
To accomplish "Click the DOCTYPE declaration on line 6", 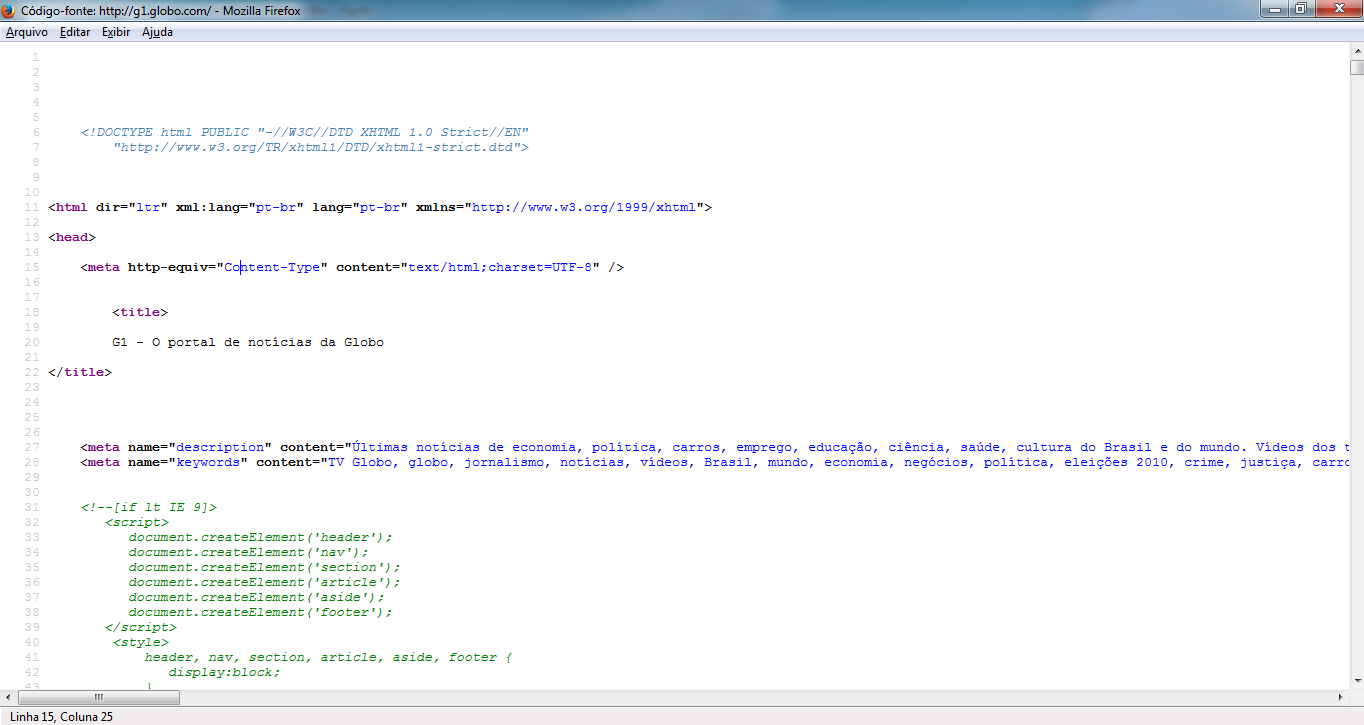I will point(305,132).
